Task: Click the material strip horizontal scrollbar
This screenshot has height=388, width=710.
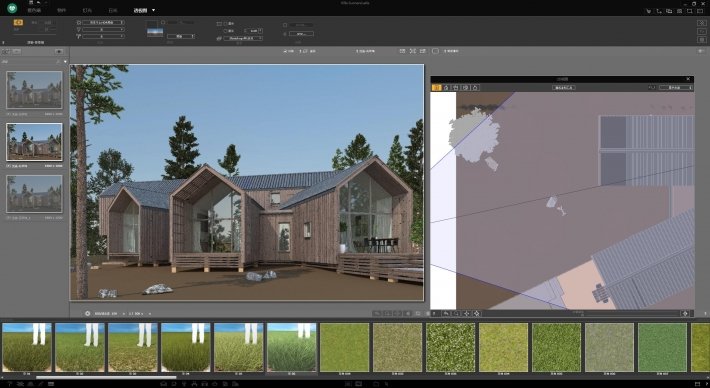Action: pyautogui.click(x=106, y=377)
